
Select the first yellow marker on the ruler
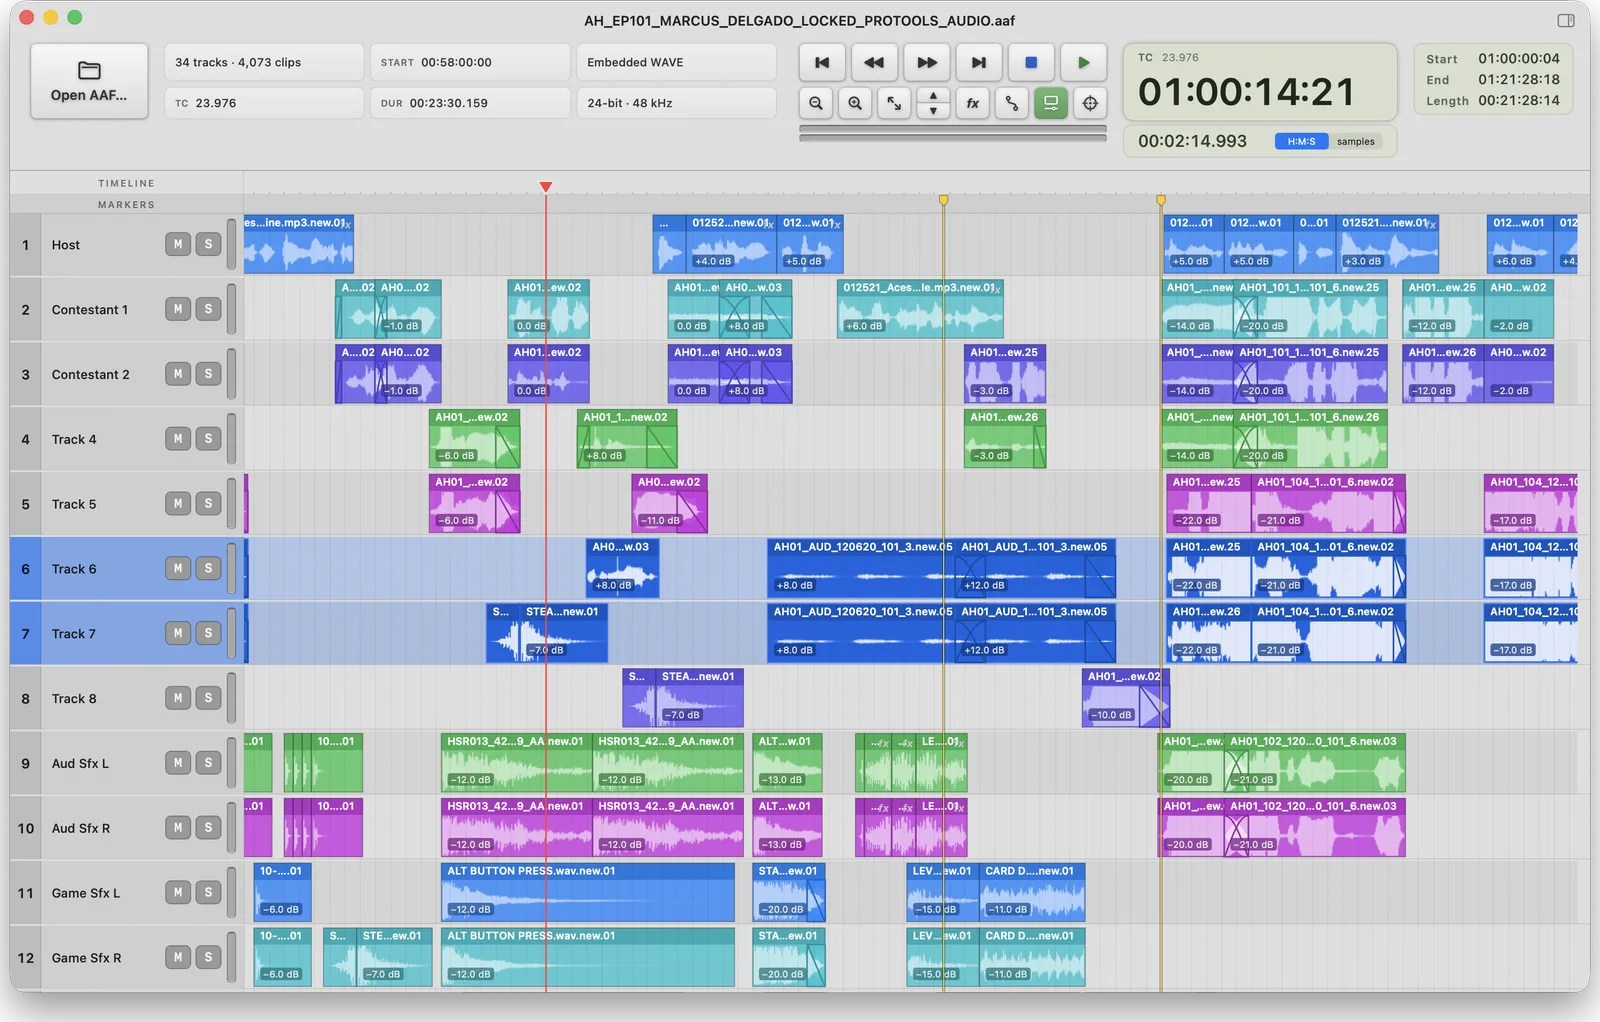pyautogui.click(x=943, y=200)
